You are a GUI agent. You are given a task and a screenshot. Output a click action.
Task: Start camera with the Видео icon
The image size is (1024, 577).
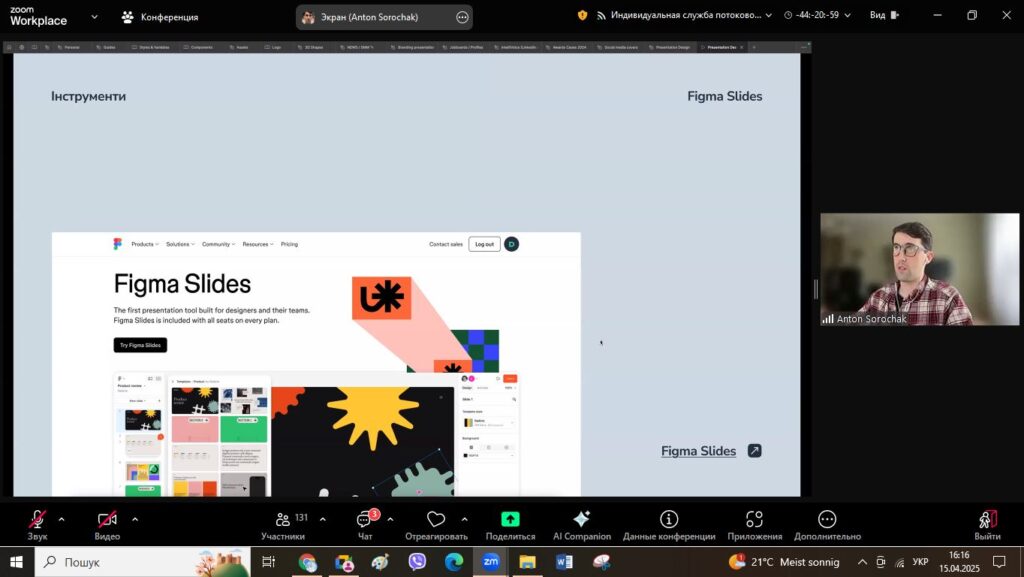pos(107,519)
